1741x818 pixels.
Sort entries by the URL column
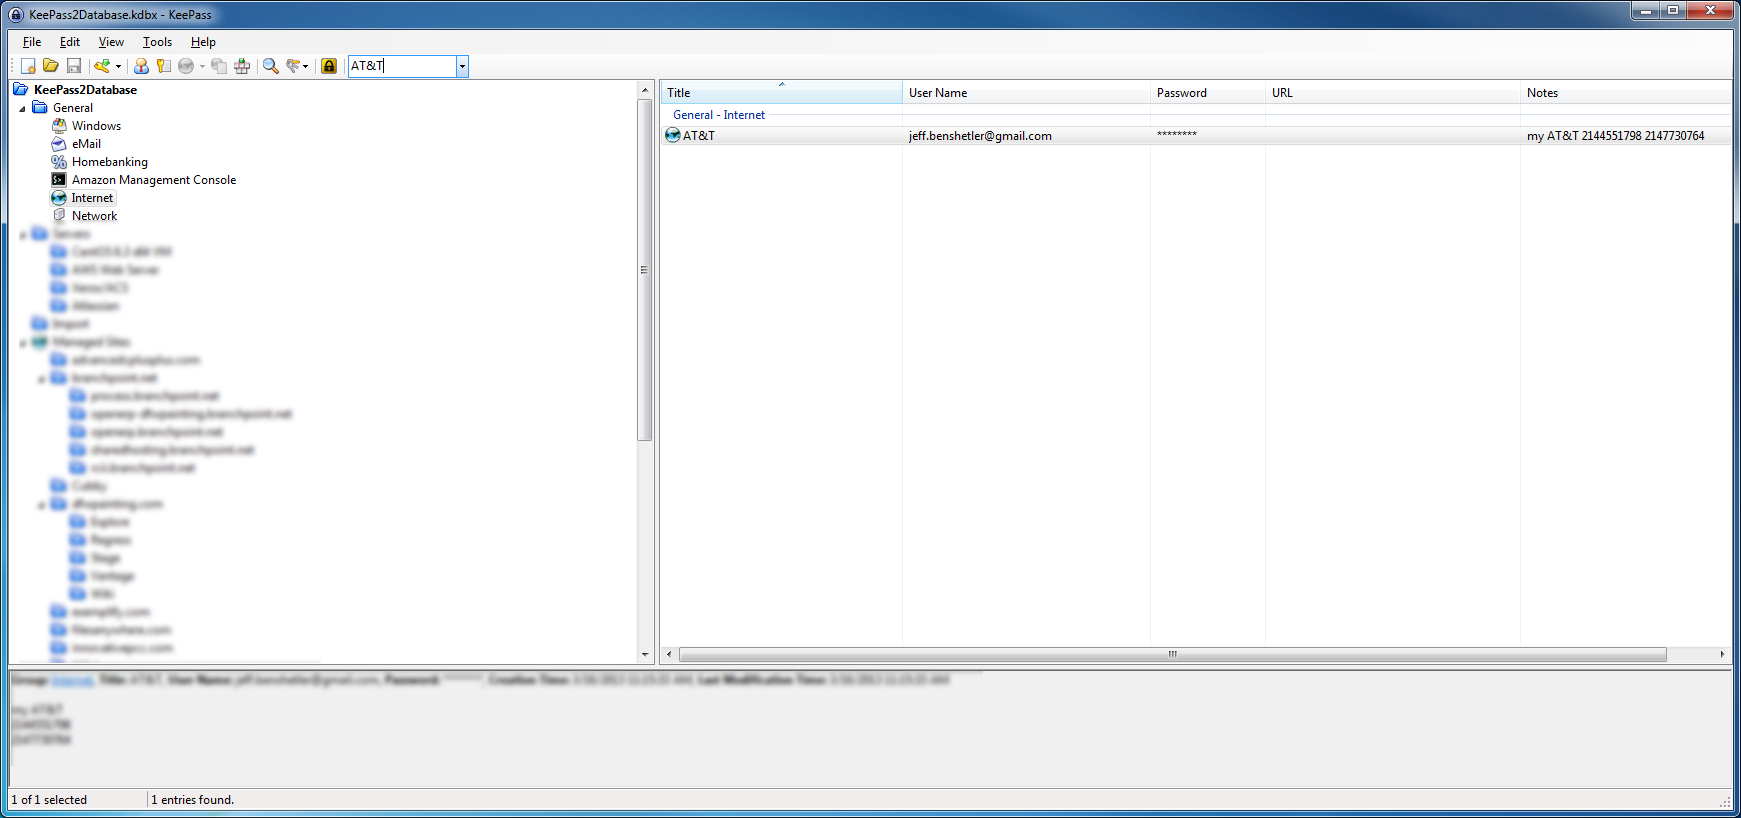[x=1393, y=93]
